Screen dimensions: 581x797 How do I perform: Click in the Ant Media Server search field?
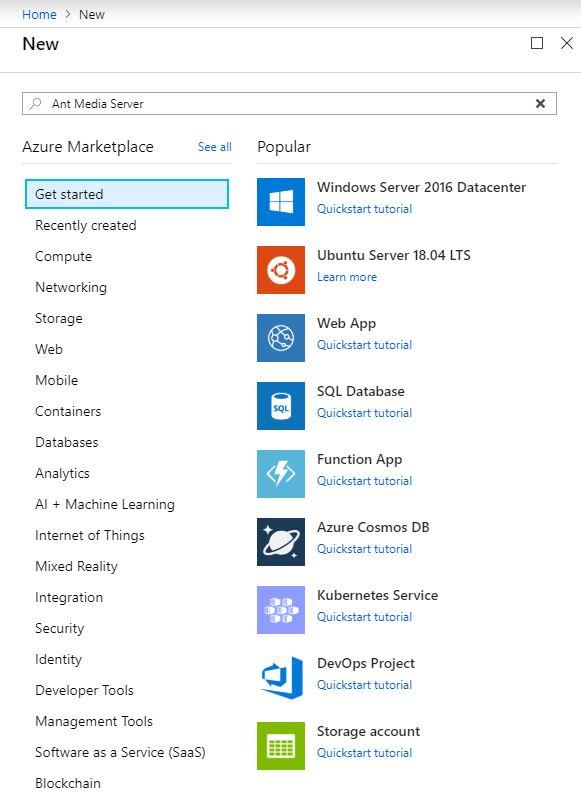[289, 104]
